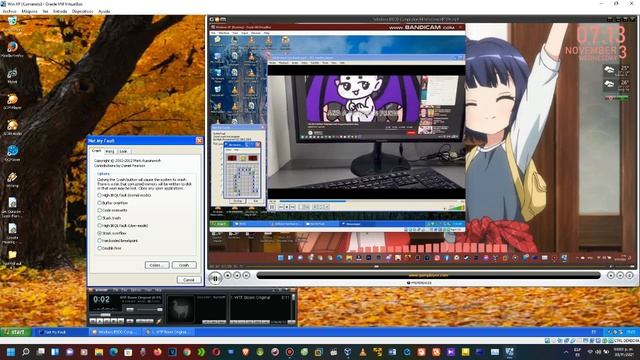Open Opera browser from host taskbar
Image resolution: width=640 pixels, height=360 pixels.
click(x=216, y=352)
